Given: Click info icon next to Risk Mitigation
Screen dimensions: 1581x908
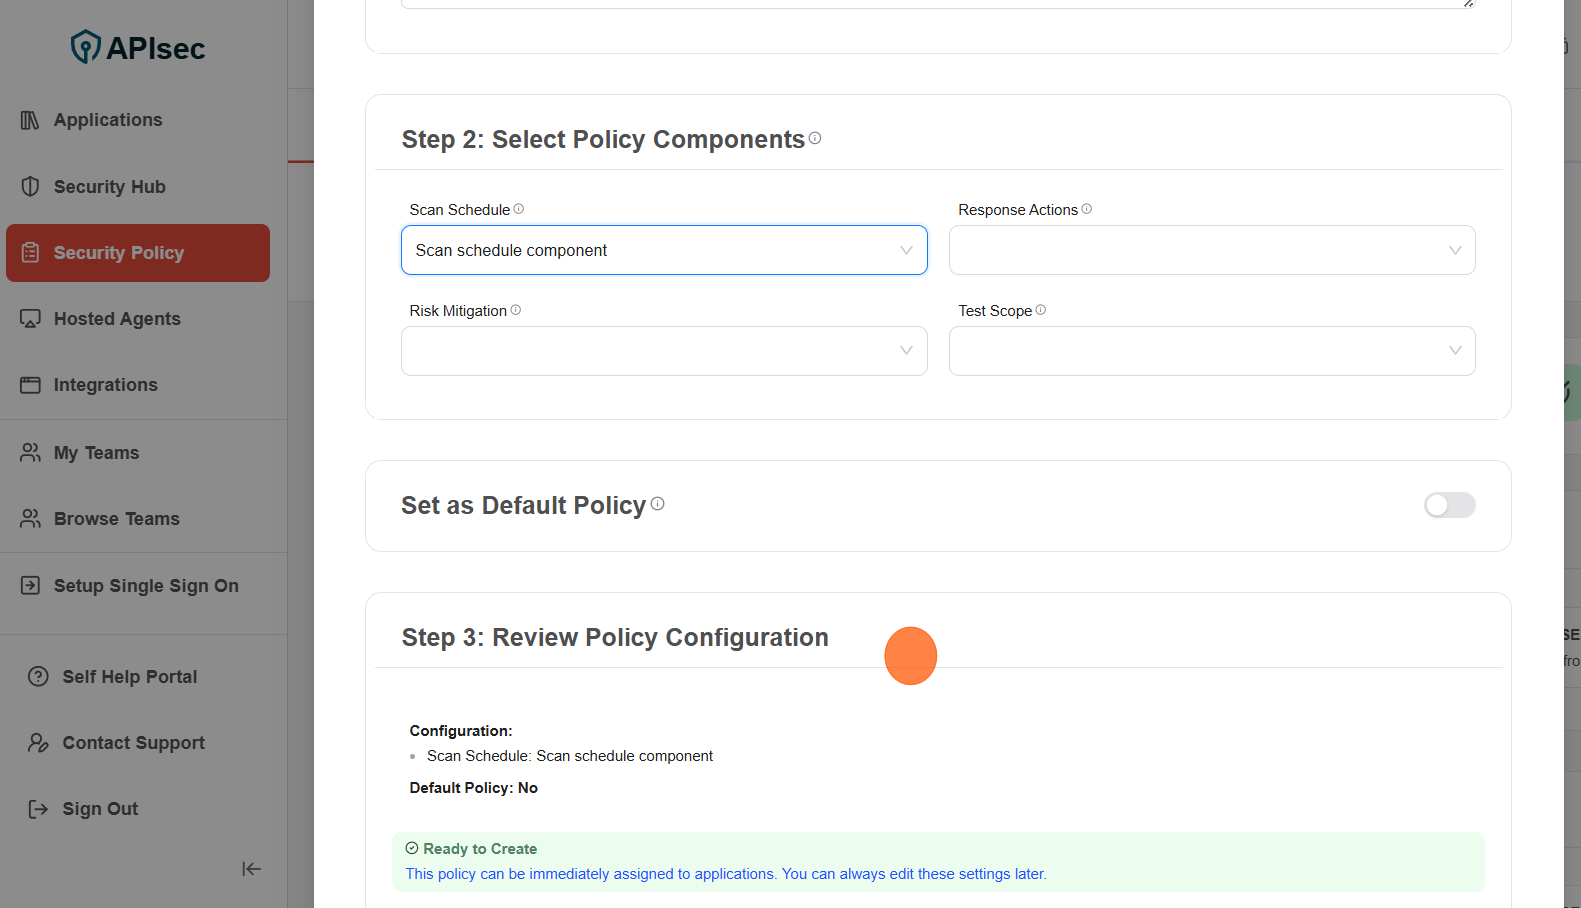Looking at the screenshot, I should point(516,310).
